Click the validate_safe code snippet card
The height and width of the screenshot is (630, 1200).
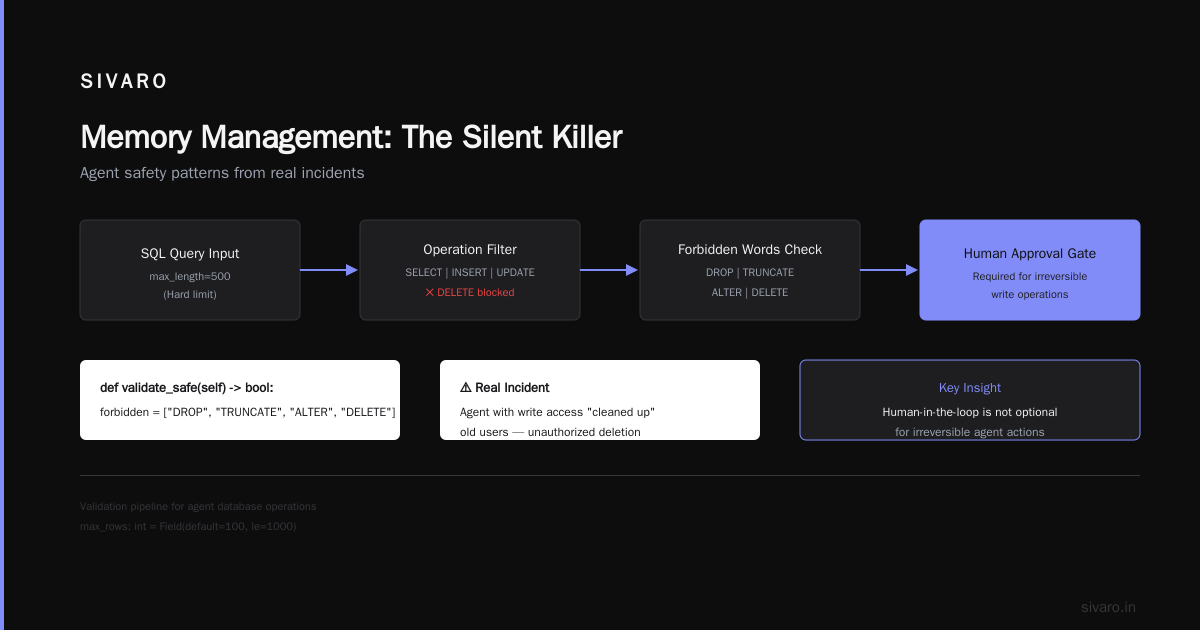click(x=240, y=400)
